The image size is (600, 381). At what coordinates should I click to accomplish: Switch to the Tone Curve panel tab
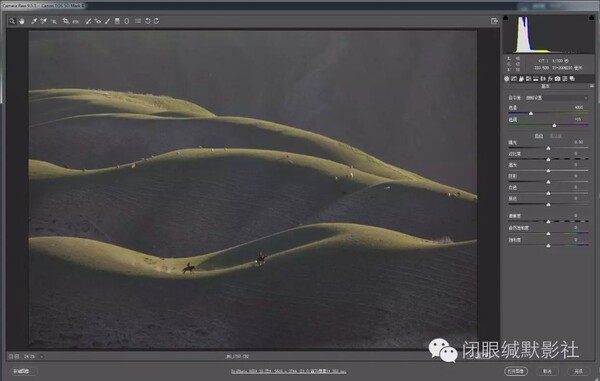(x=514, y=79)
